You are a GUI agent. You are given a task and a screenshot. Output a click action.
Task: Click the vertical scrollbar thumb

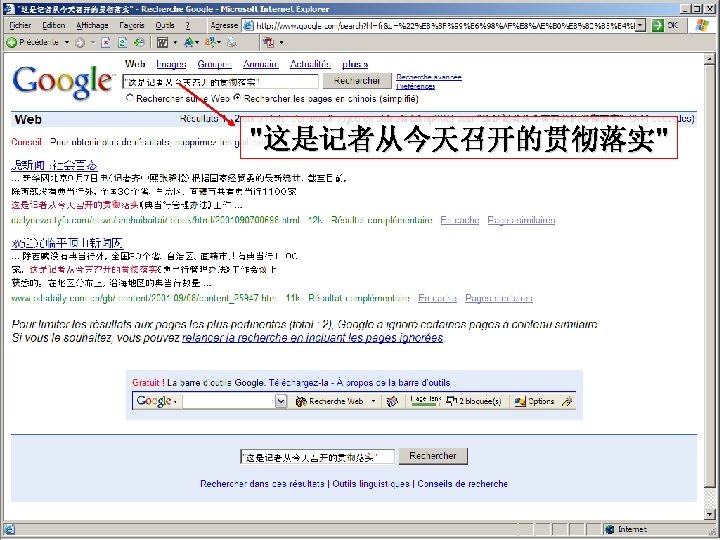(710, 278)
